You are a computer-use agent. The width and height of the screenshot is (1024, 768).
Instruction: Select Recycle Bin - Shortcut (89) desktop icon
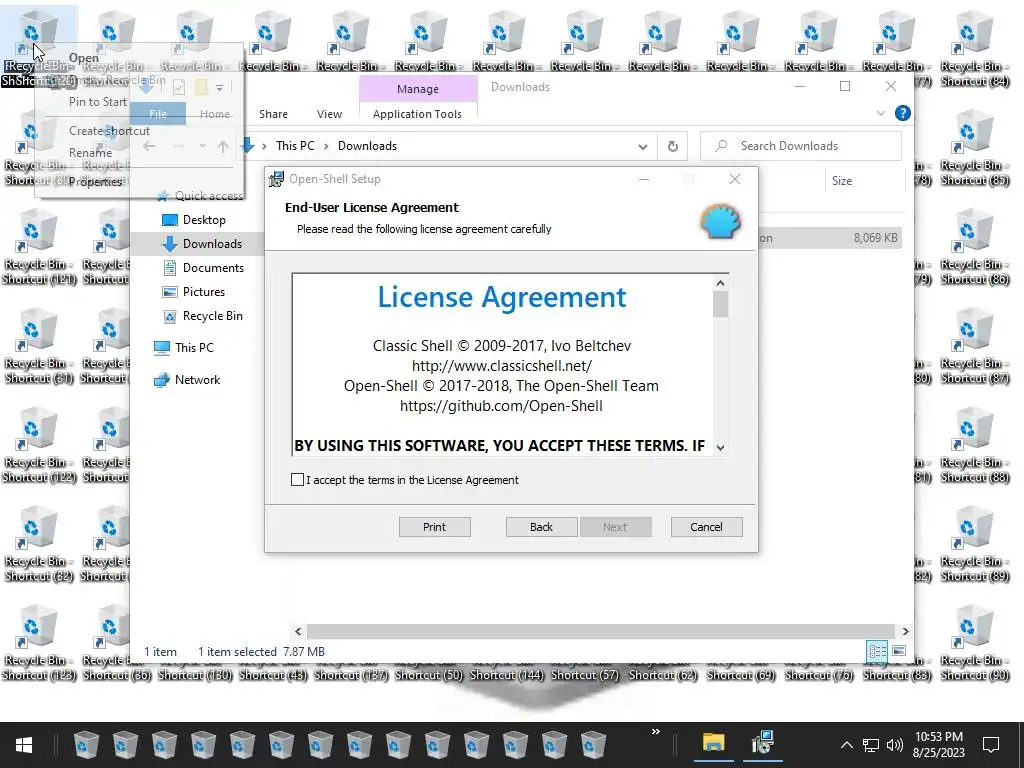tap(974, 545)
